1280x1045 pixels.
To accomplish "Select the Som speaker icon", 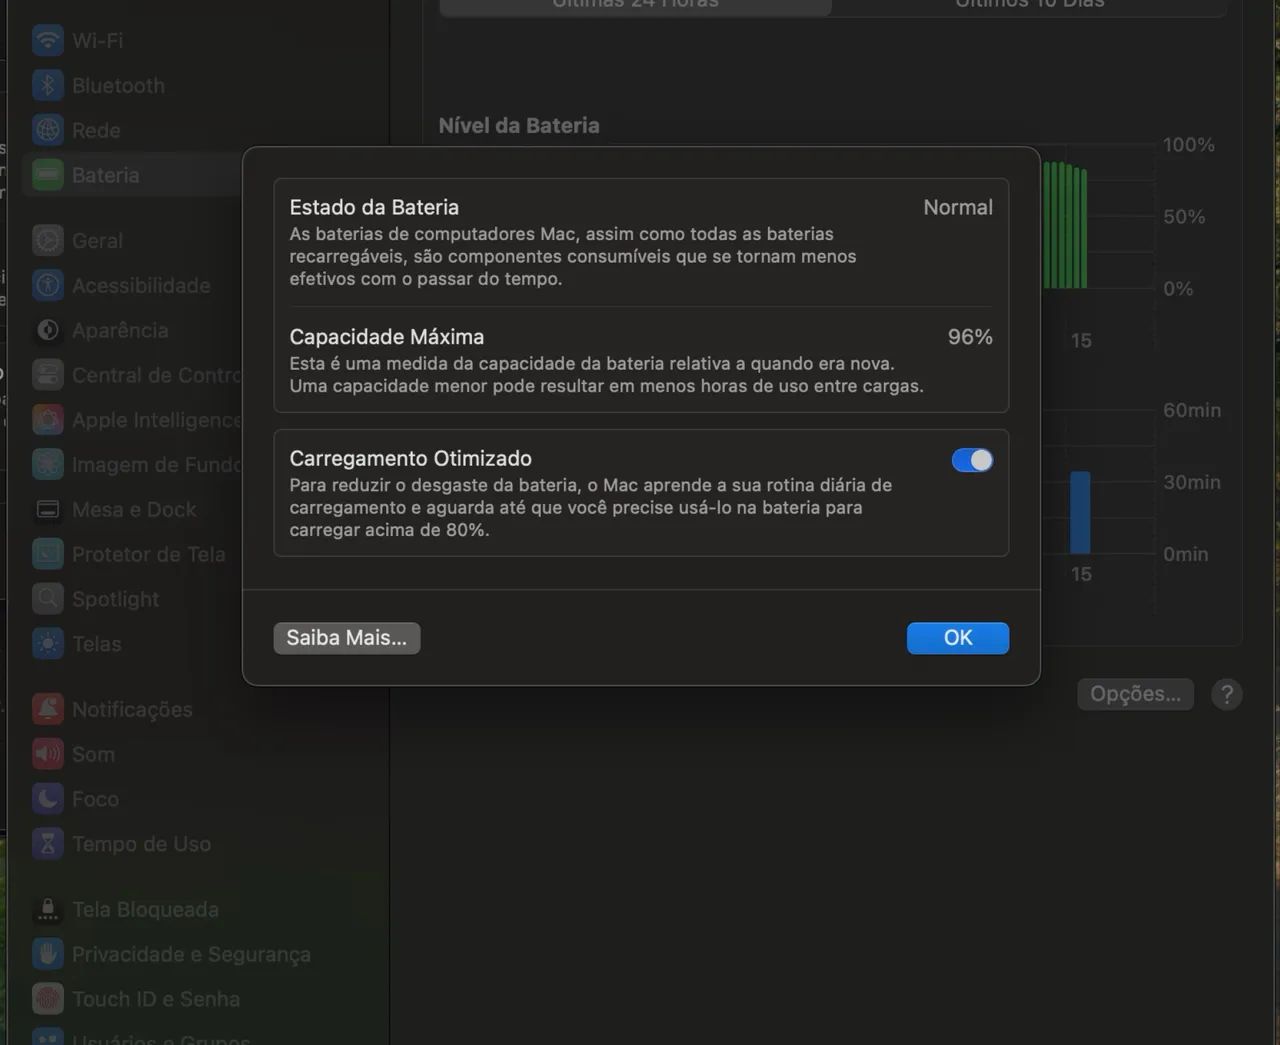I will [47, 754].
